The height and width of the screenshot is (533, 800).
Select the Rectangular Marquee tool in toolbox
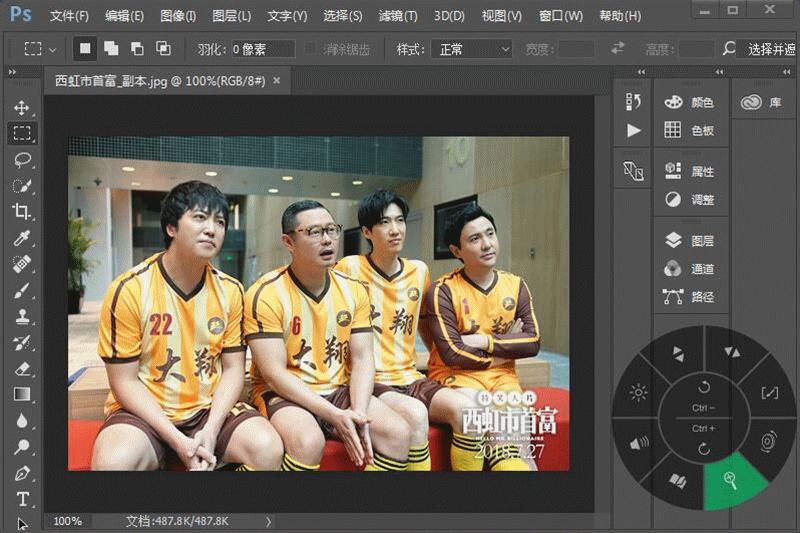pyautogui.click(x=21, y=133)
